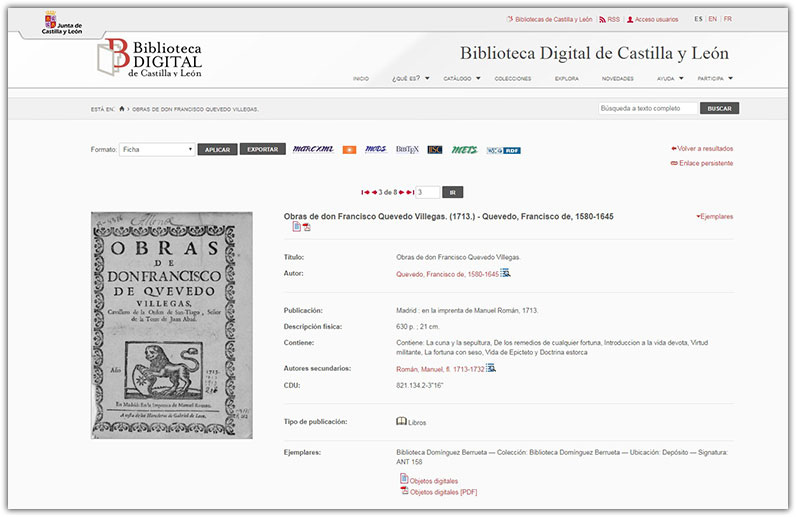Click breadcrumb text Obras de don Francisco
Viewport: 796px width, 517px height.
[x=195, y=109]
